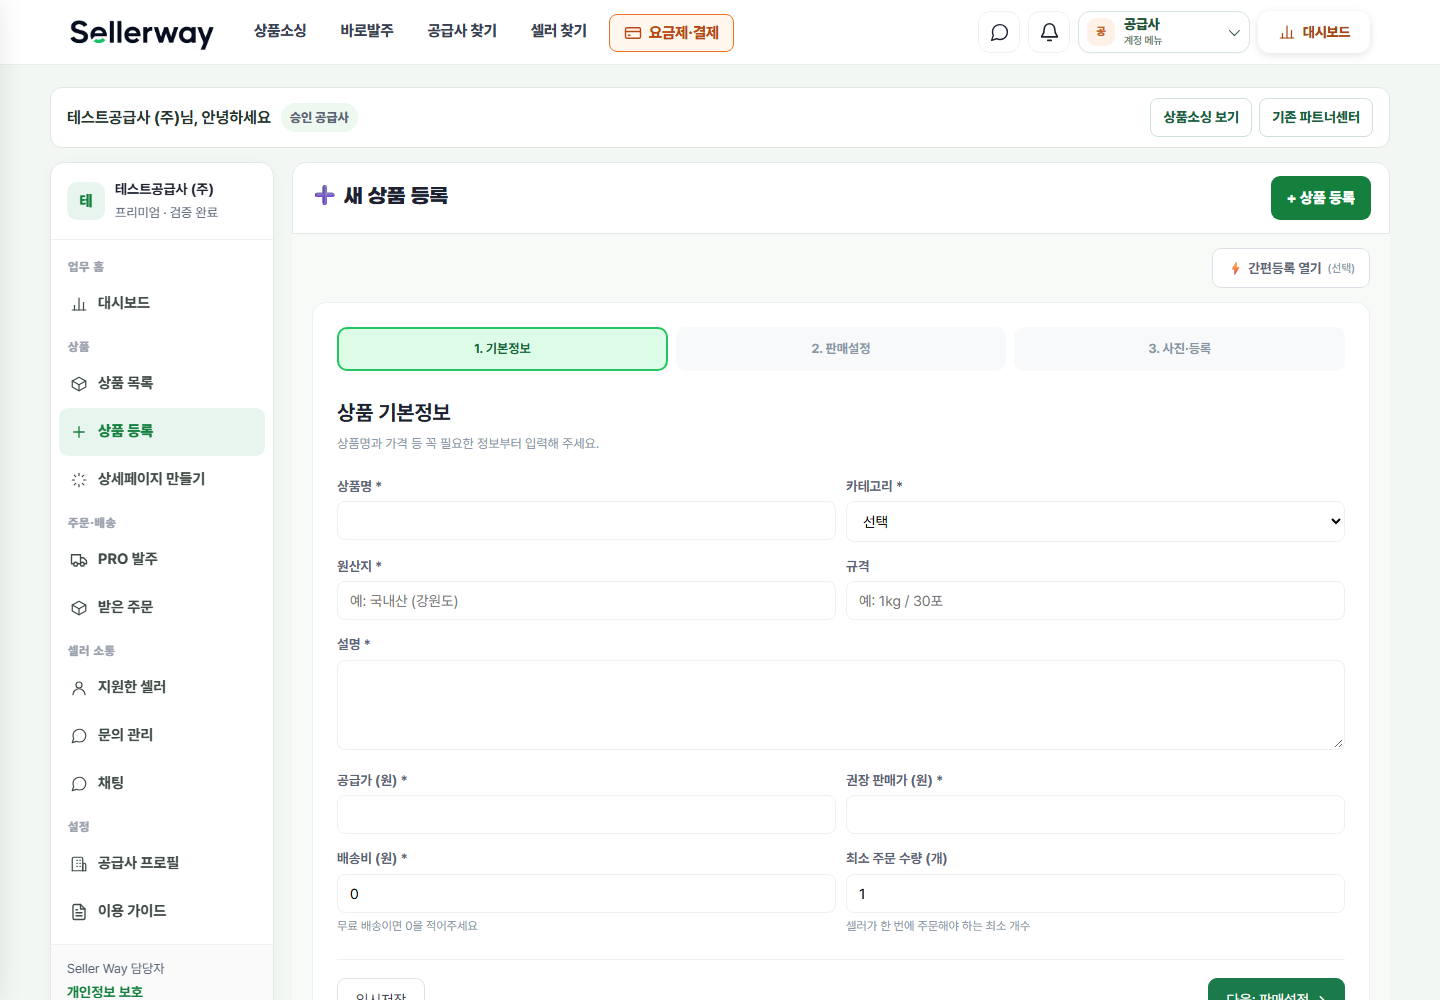Open 공급사 프로필 in the sidebar

click(162, 863)
